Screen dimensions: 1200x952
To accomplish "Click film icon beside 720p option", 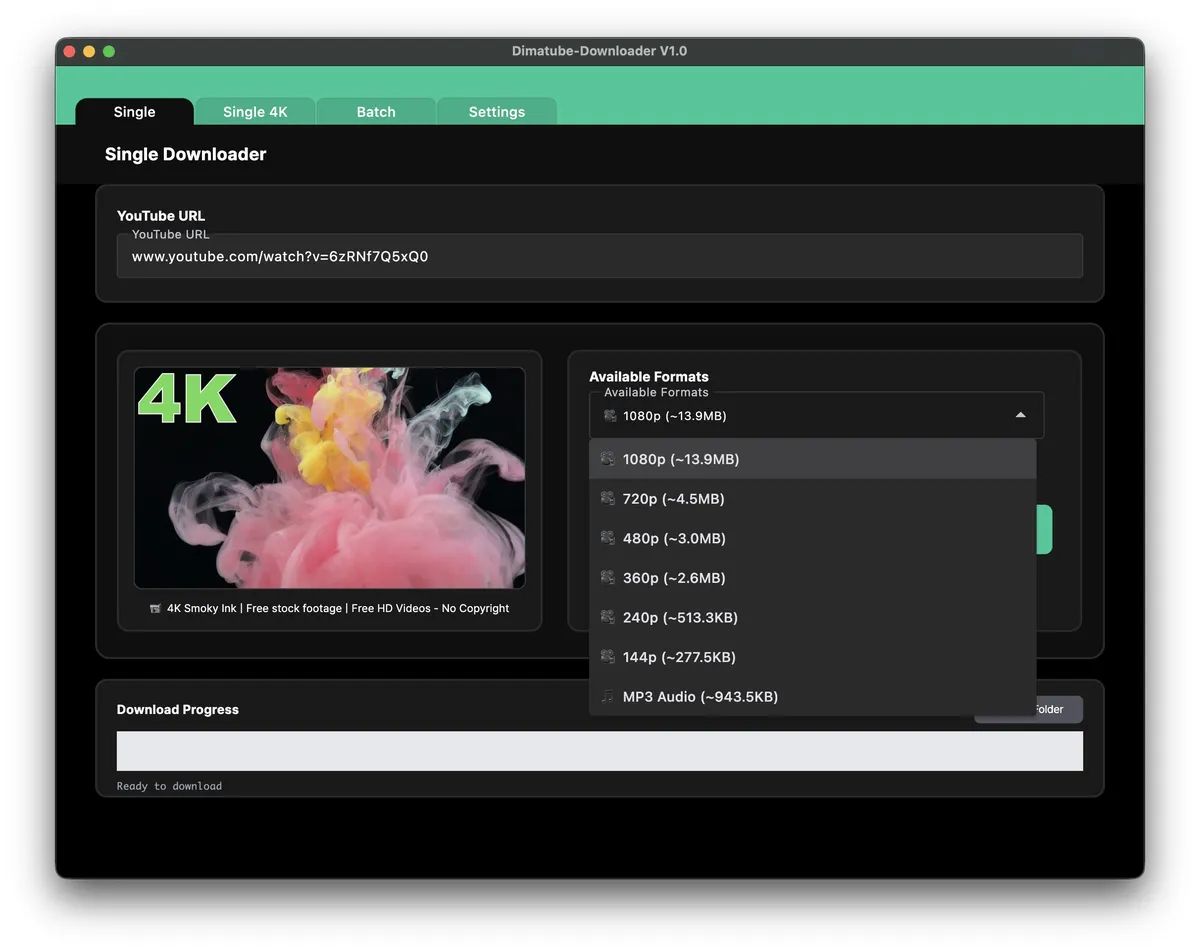I will [607, 498].
